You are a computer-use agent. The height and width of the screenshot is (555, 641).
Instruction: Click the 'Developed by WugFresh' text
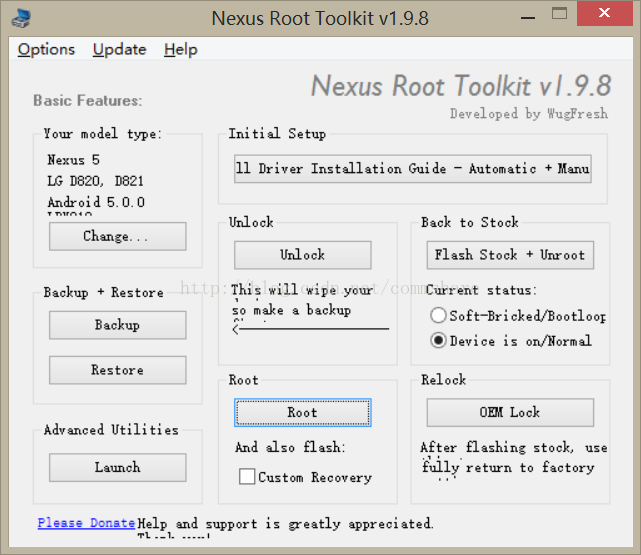(x=529, y=114)
